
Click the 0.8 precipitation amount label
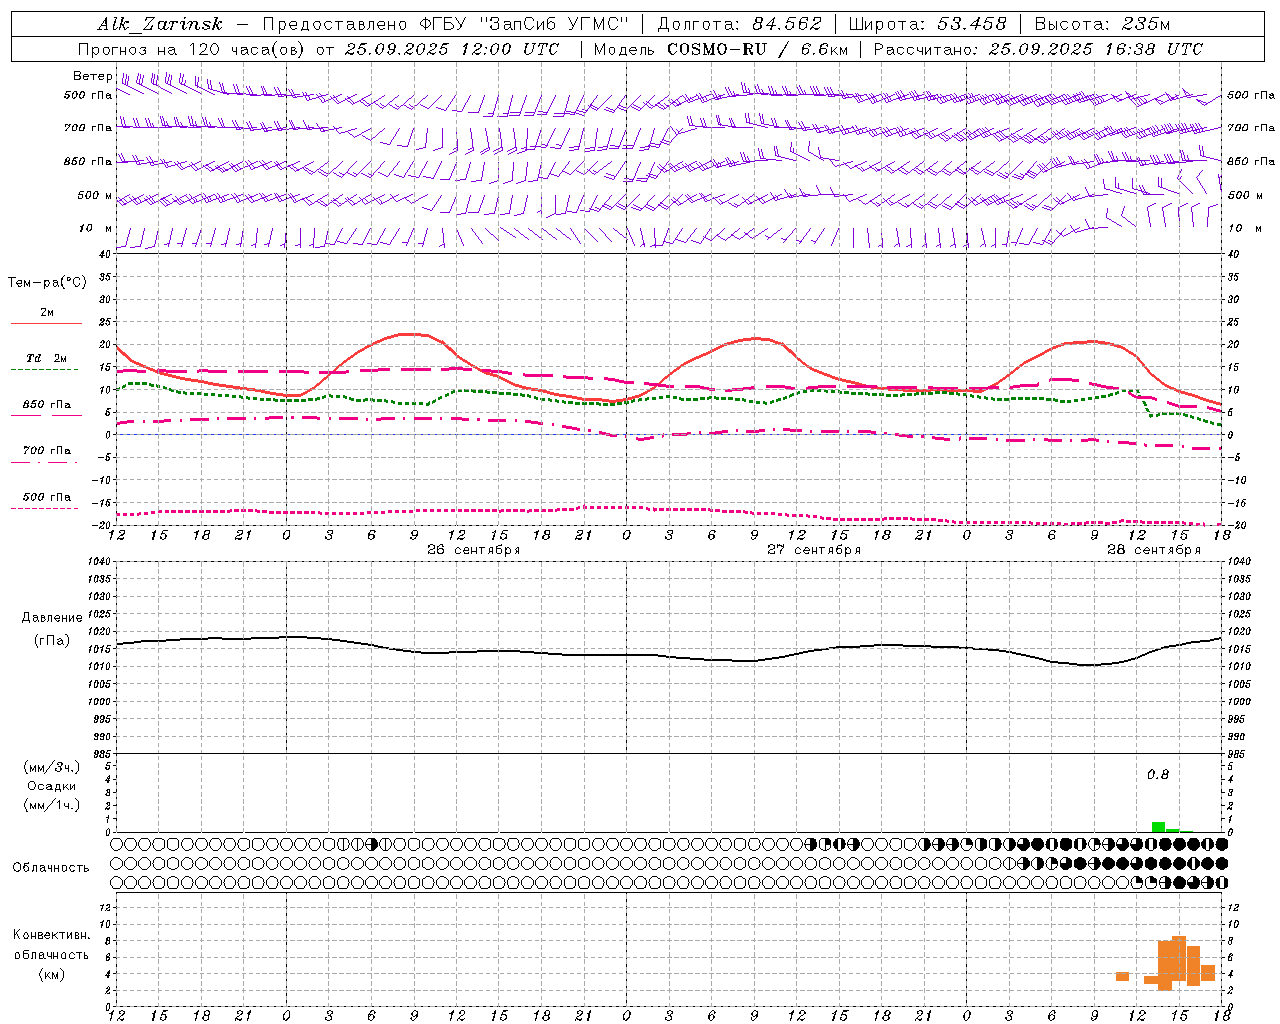(1158, 775)
